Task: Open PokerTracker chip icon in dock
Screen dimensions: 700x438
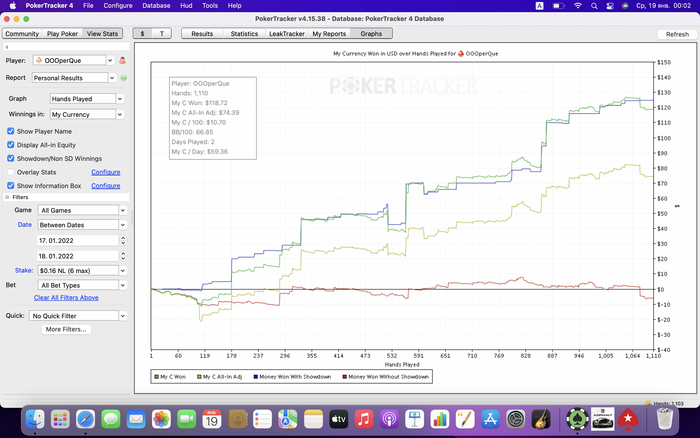Action: (x=577, y=419)
